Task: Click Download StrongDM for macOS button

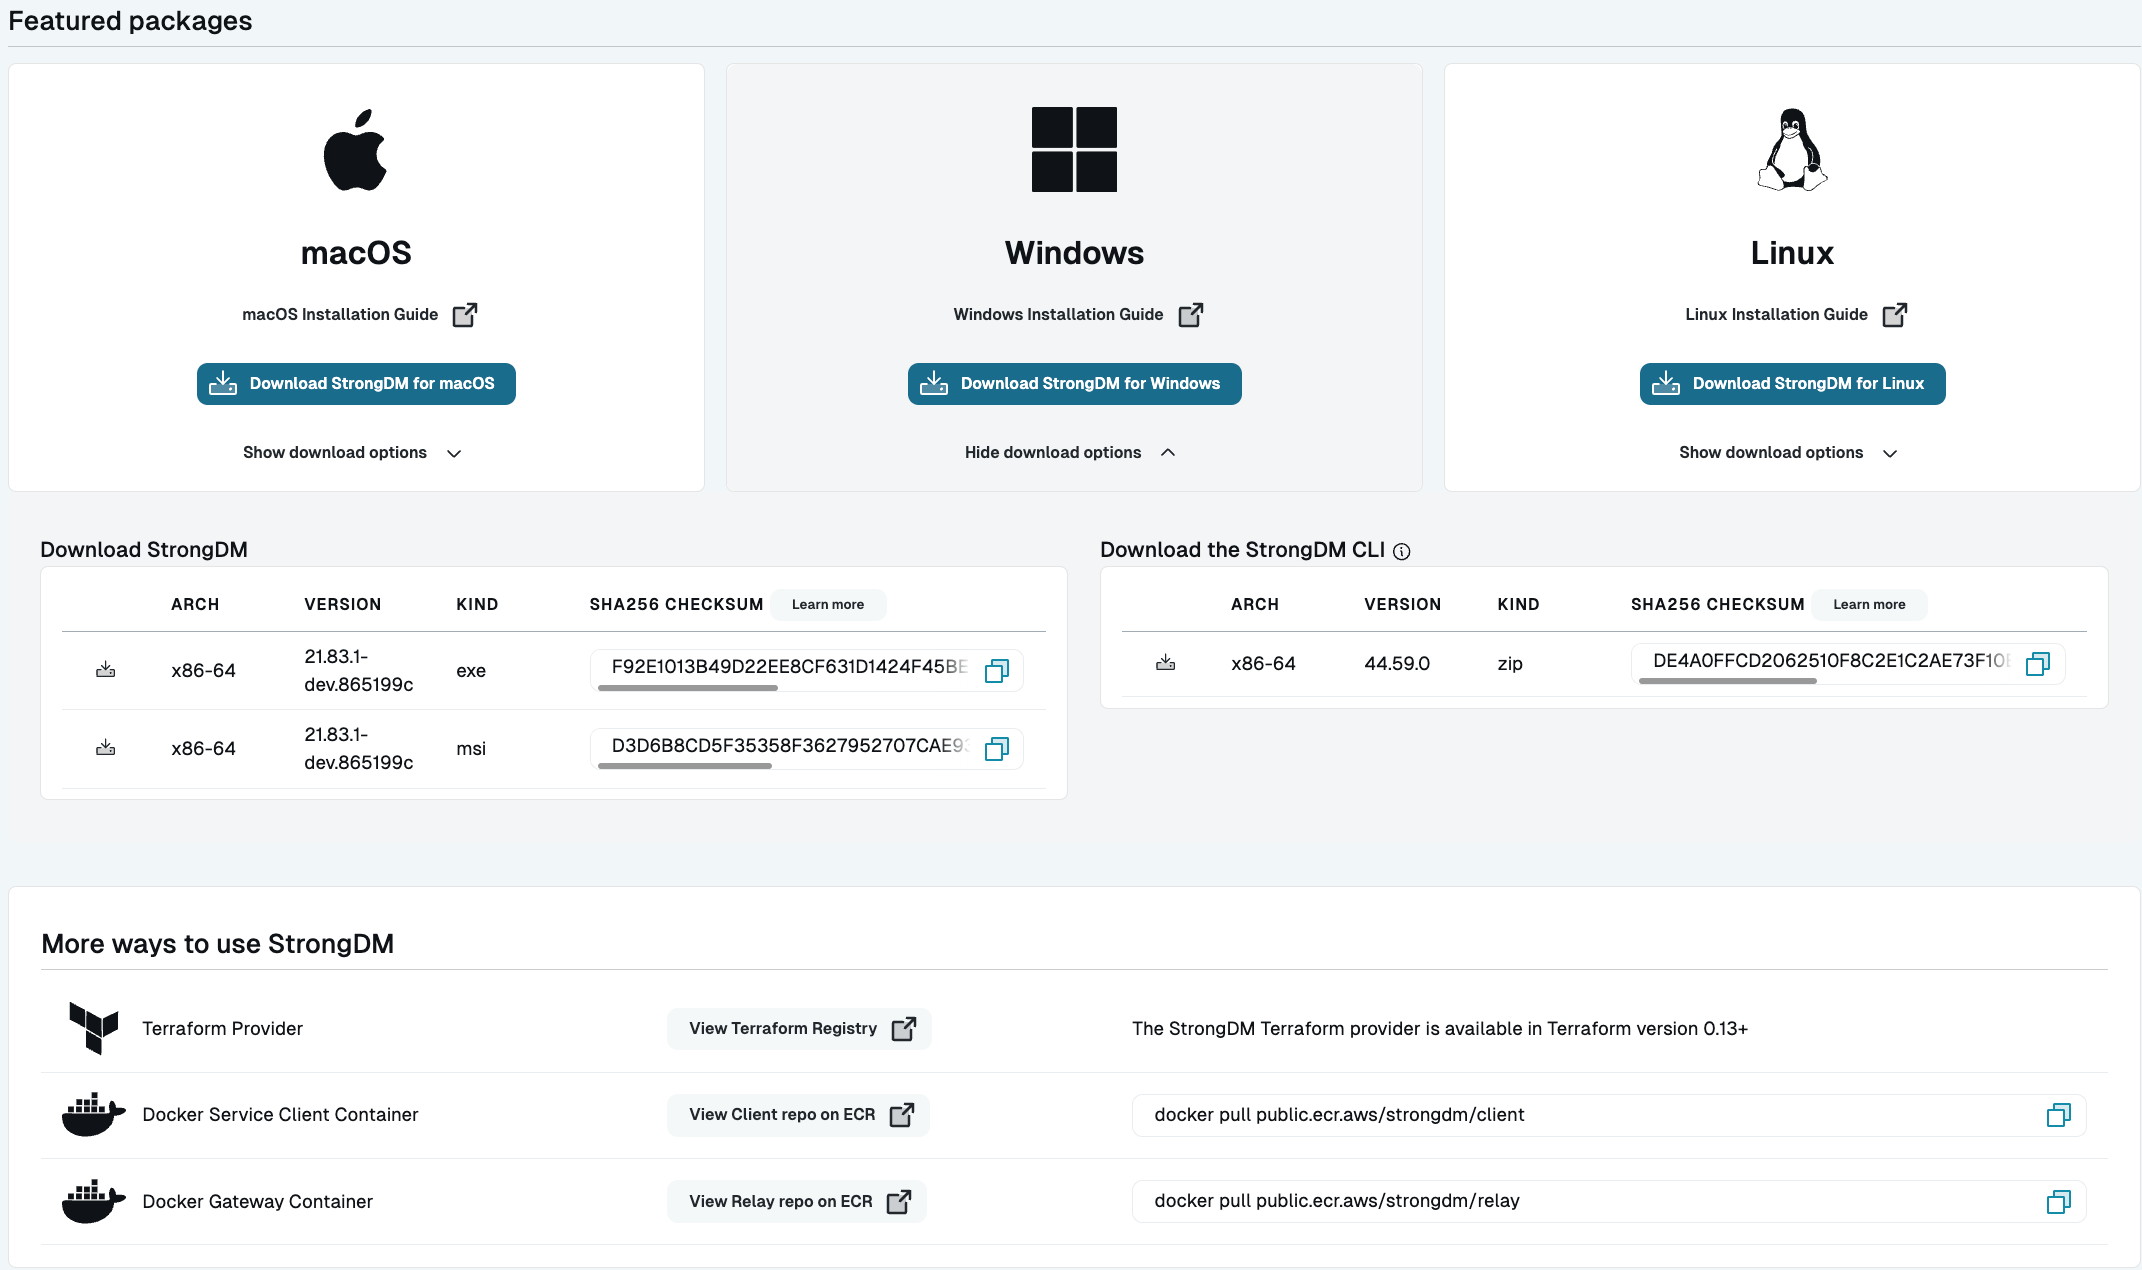Action: point(356,384)
